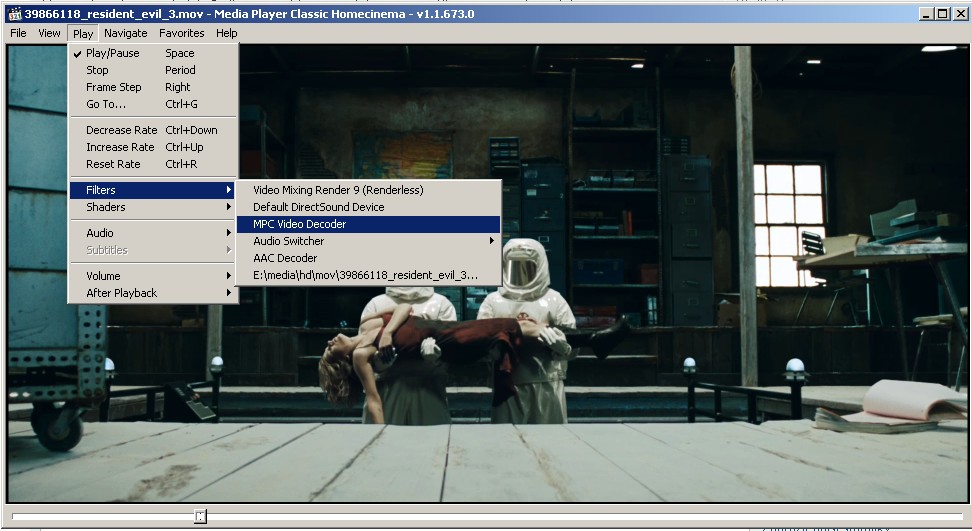Minimize the Media Player Classic window

[926, 14]
